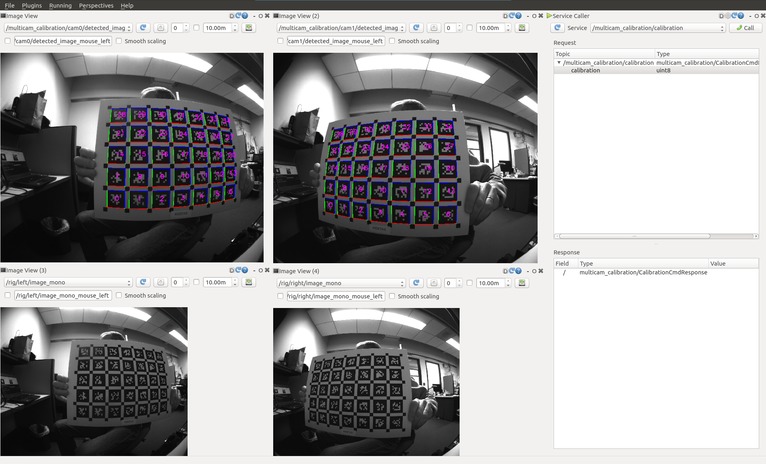Call the calibration service

(x=745, y=28)
